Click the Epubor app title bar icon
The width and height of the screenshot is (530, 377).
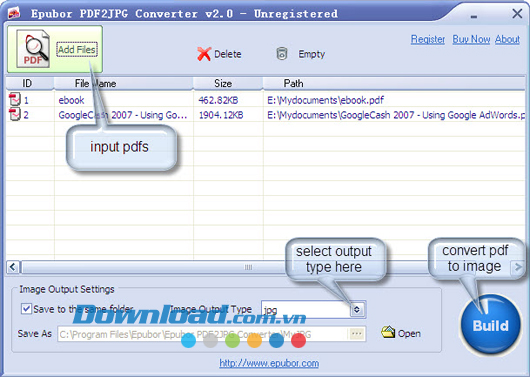[x=14, y=13]
